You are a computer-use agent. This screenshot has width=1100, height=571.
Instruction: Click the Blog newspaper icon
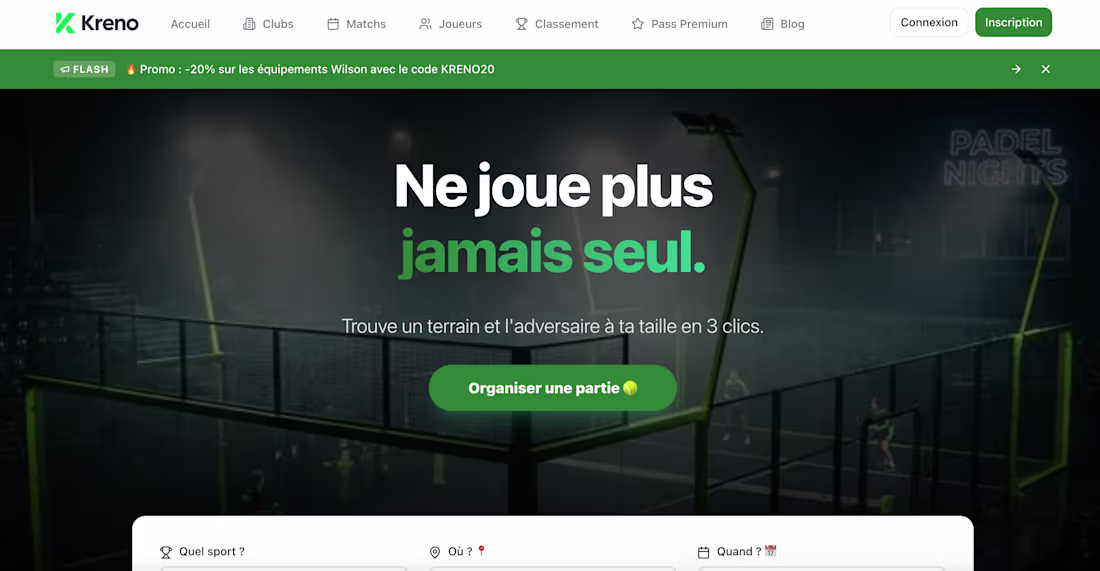click(x=767, y=24)
